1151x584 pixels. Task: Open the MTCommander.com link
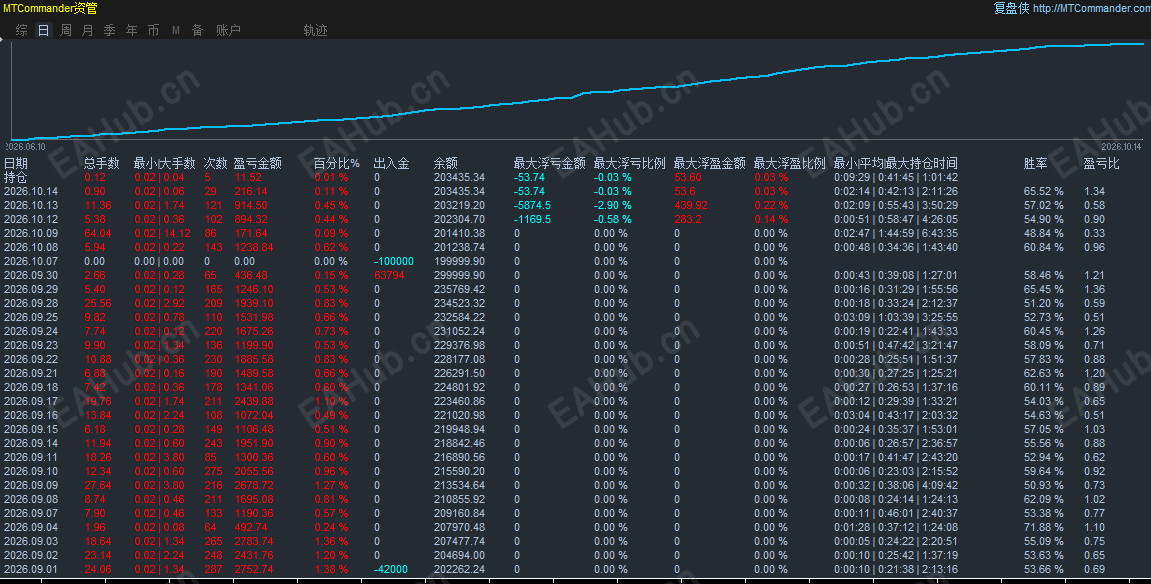(x=1092, y=8)
